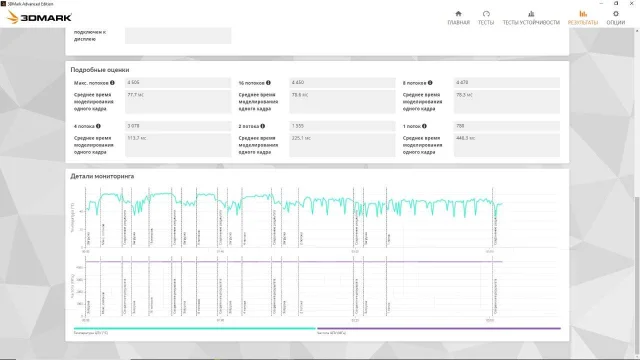Click the 16 потоков score field
This screenshot has height=360, width=640.
[x=342, y=83]
